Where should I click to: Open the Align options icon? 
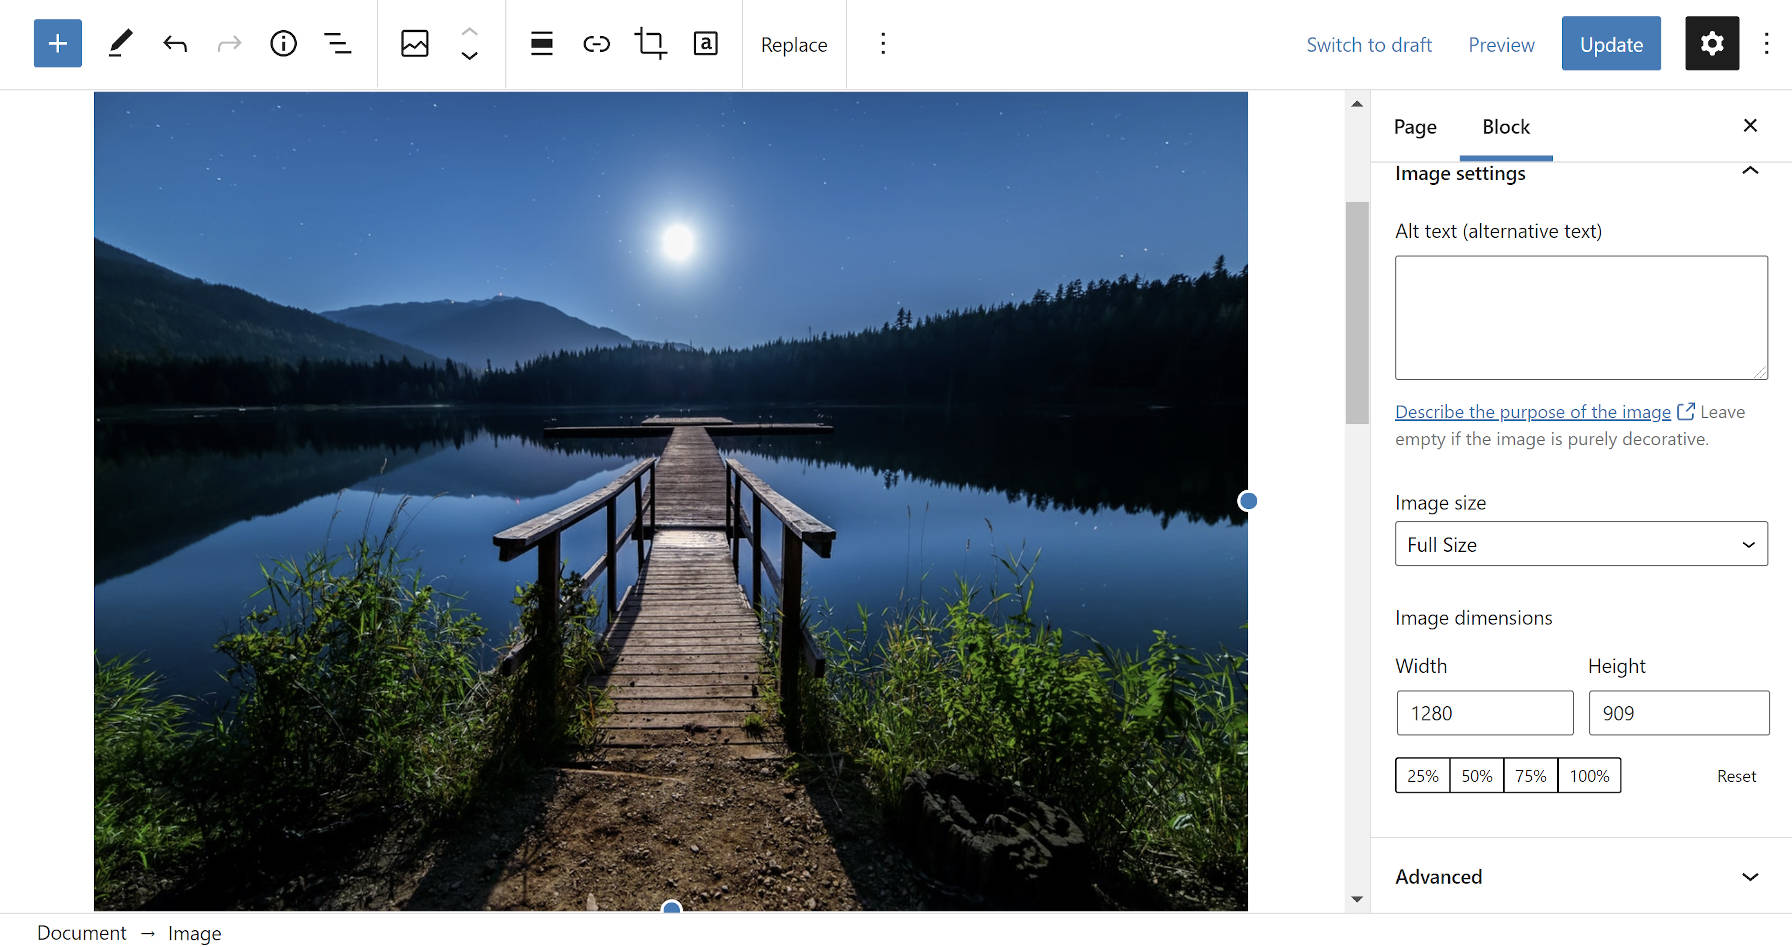point(541,44)
